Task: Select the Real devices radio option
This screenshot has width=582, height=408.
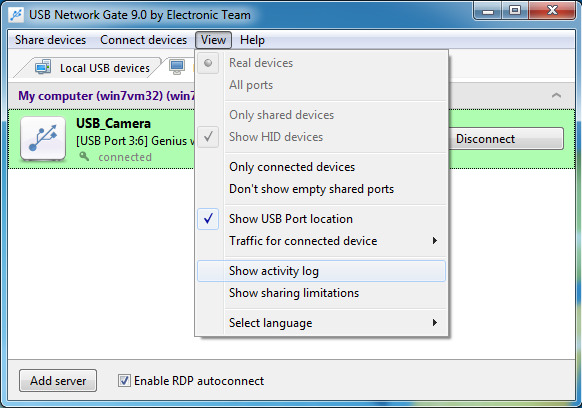Action: coord(321,63)
